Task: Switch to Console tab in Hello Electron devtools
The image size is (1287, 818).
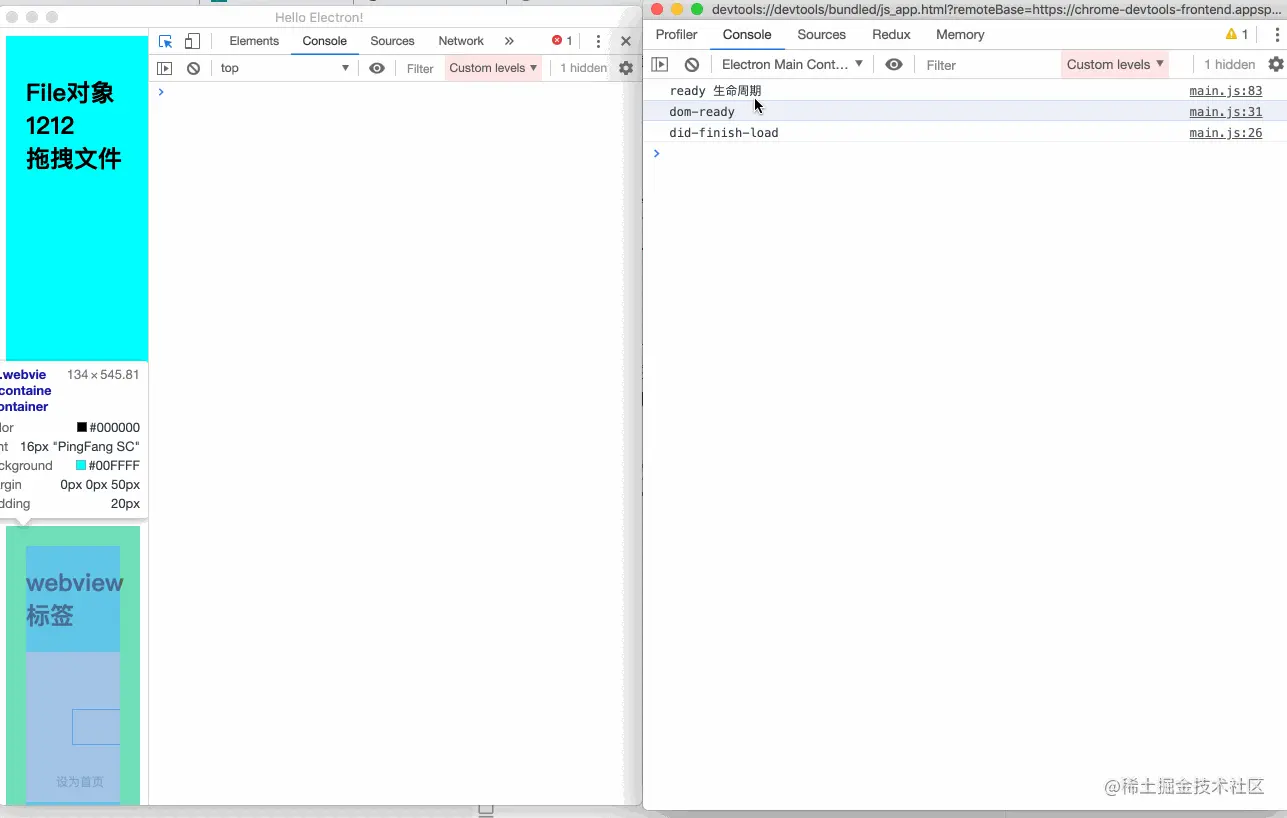Action: (325, 41)
